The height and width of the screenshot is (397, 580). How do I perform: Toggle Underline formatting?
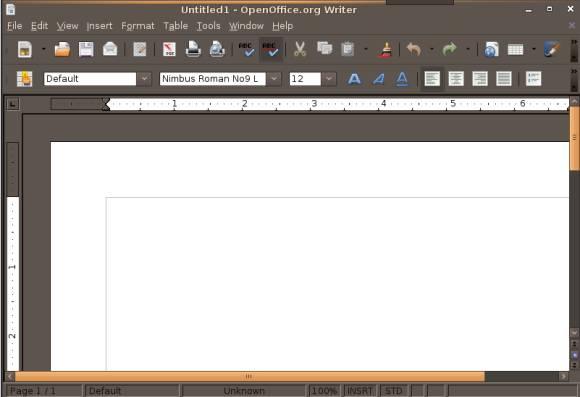tap(402, 79)
